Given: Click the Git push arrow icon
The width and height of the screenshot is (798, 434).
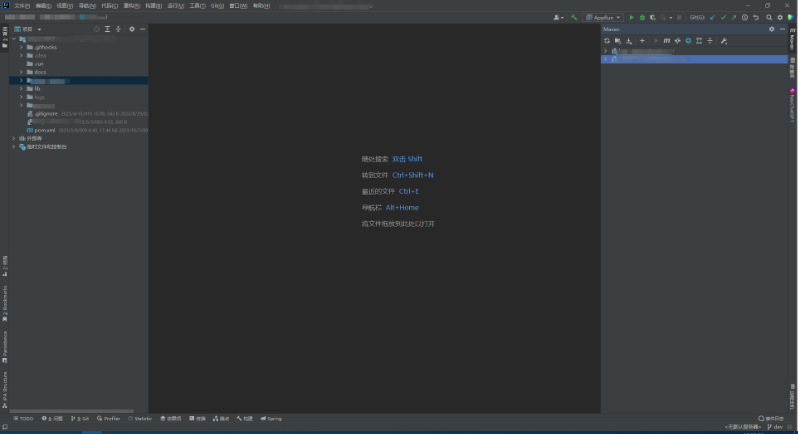Looking at the screenshot, I should click(x=734, y=17).
